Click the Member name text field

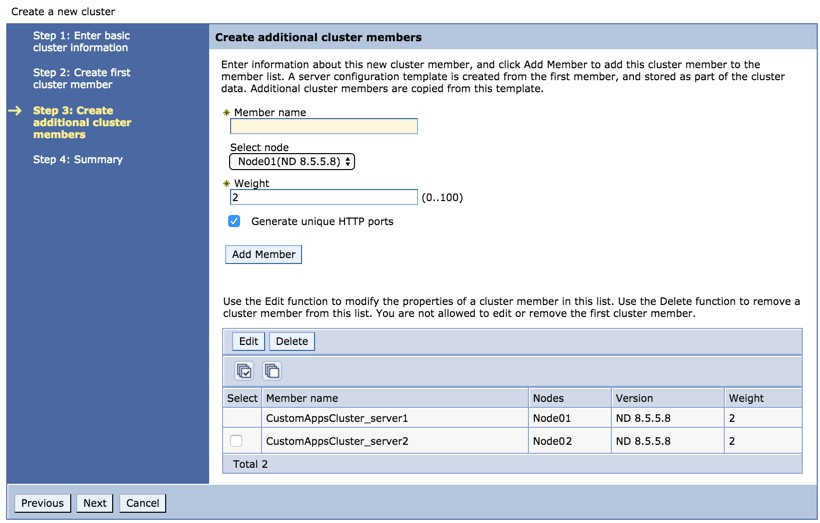[323, 126]
